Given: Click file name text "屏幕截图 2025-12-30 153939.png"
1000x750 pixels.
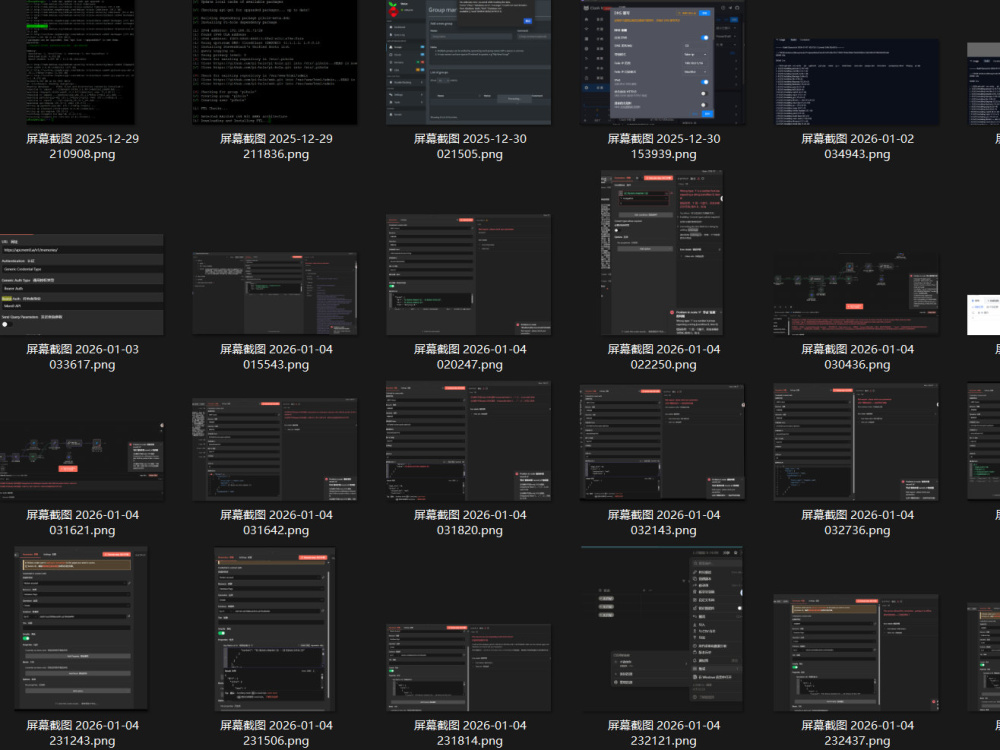Looking at the screenshot, I should click(664, 146).
